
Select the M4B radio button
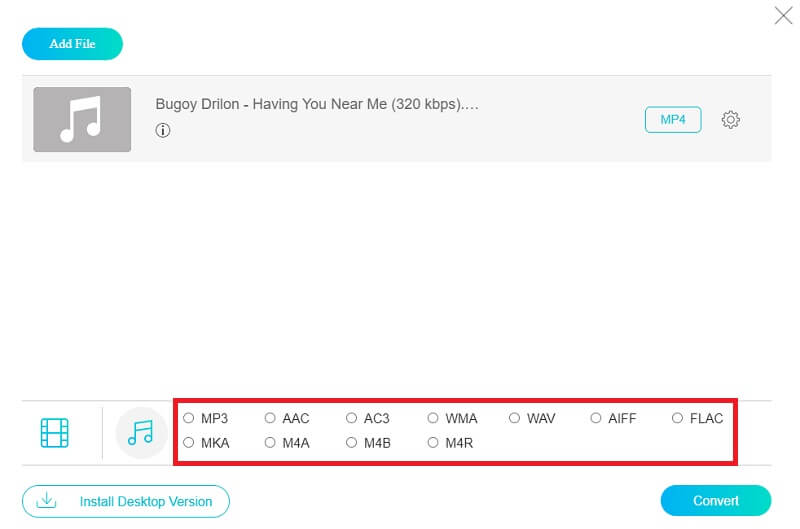click(x=352, y=442)
